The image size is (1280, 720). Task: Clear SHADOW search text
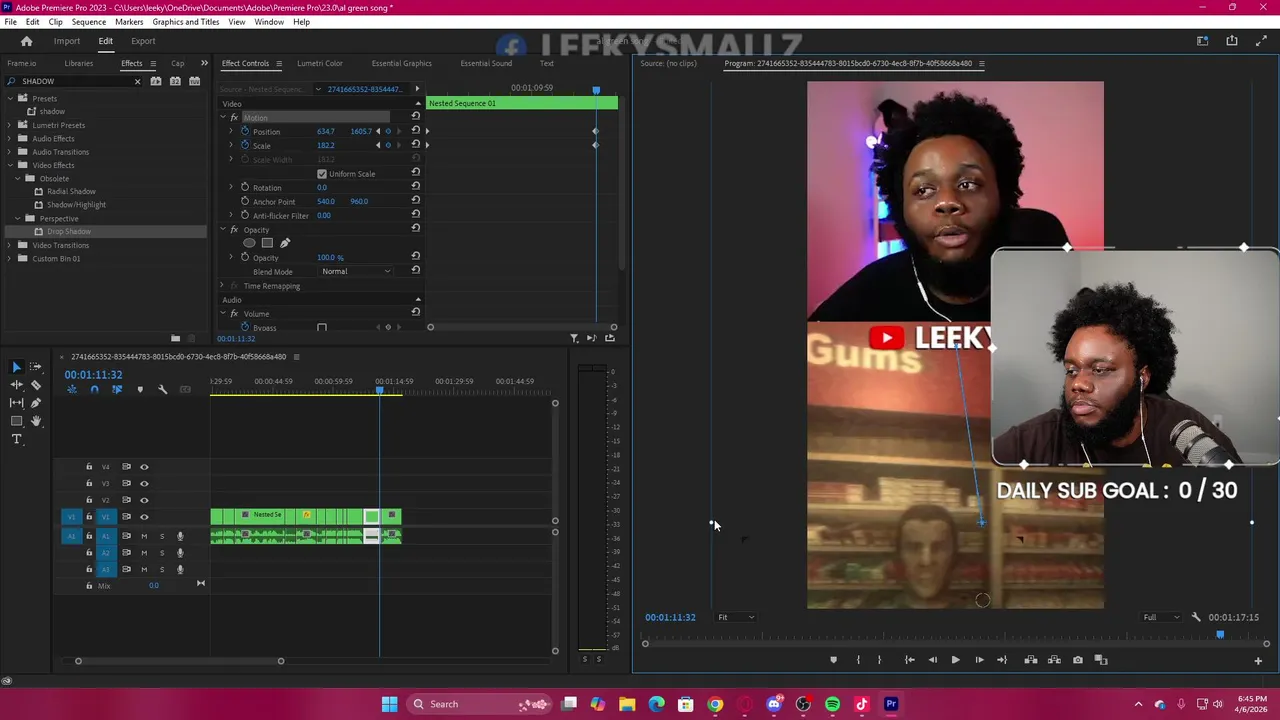[137, 81]
